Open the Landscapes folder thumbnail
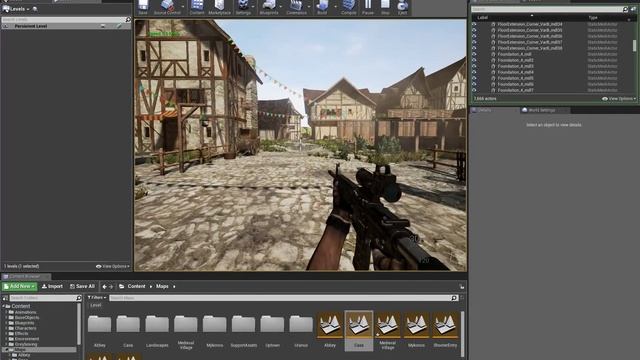 tap(157, 331)
